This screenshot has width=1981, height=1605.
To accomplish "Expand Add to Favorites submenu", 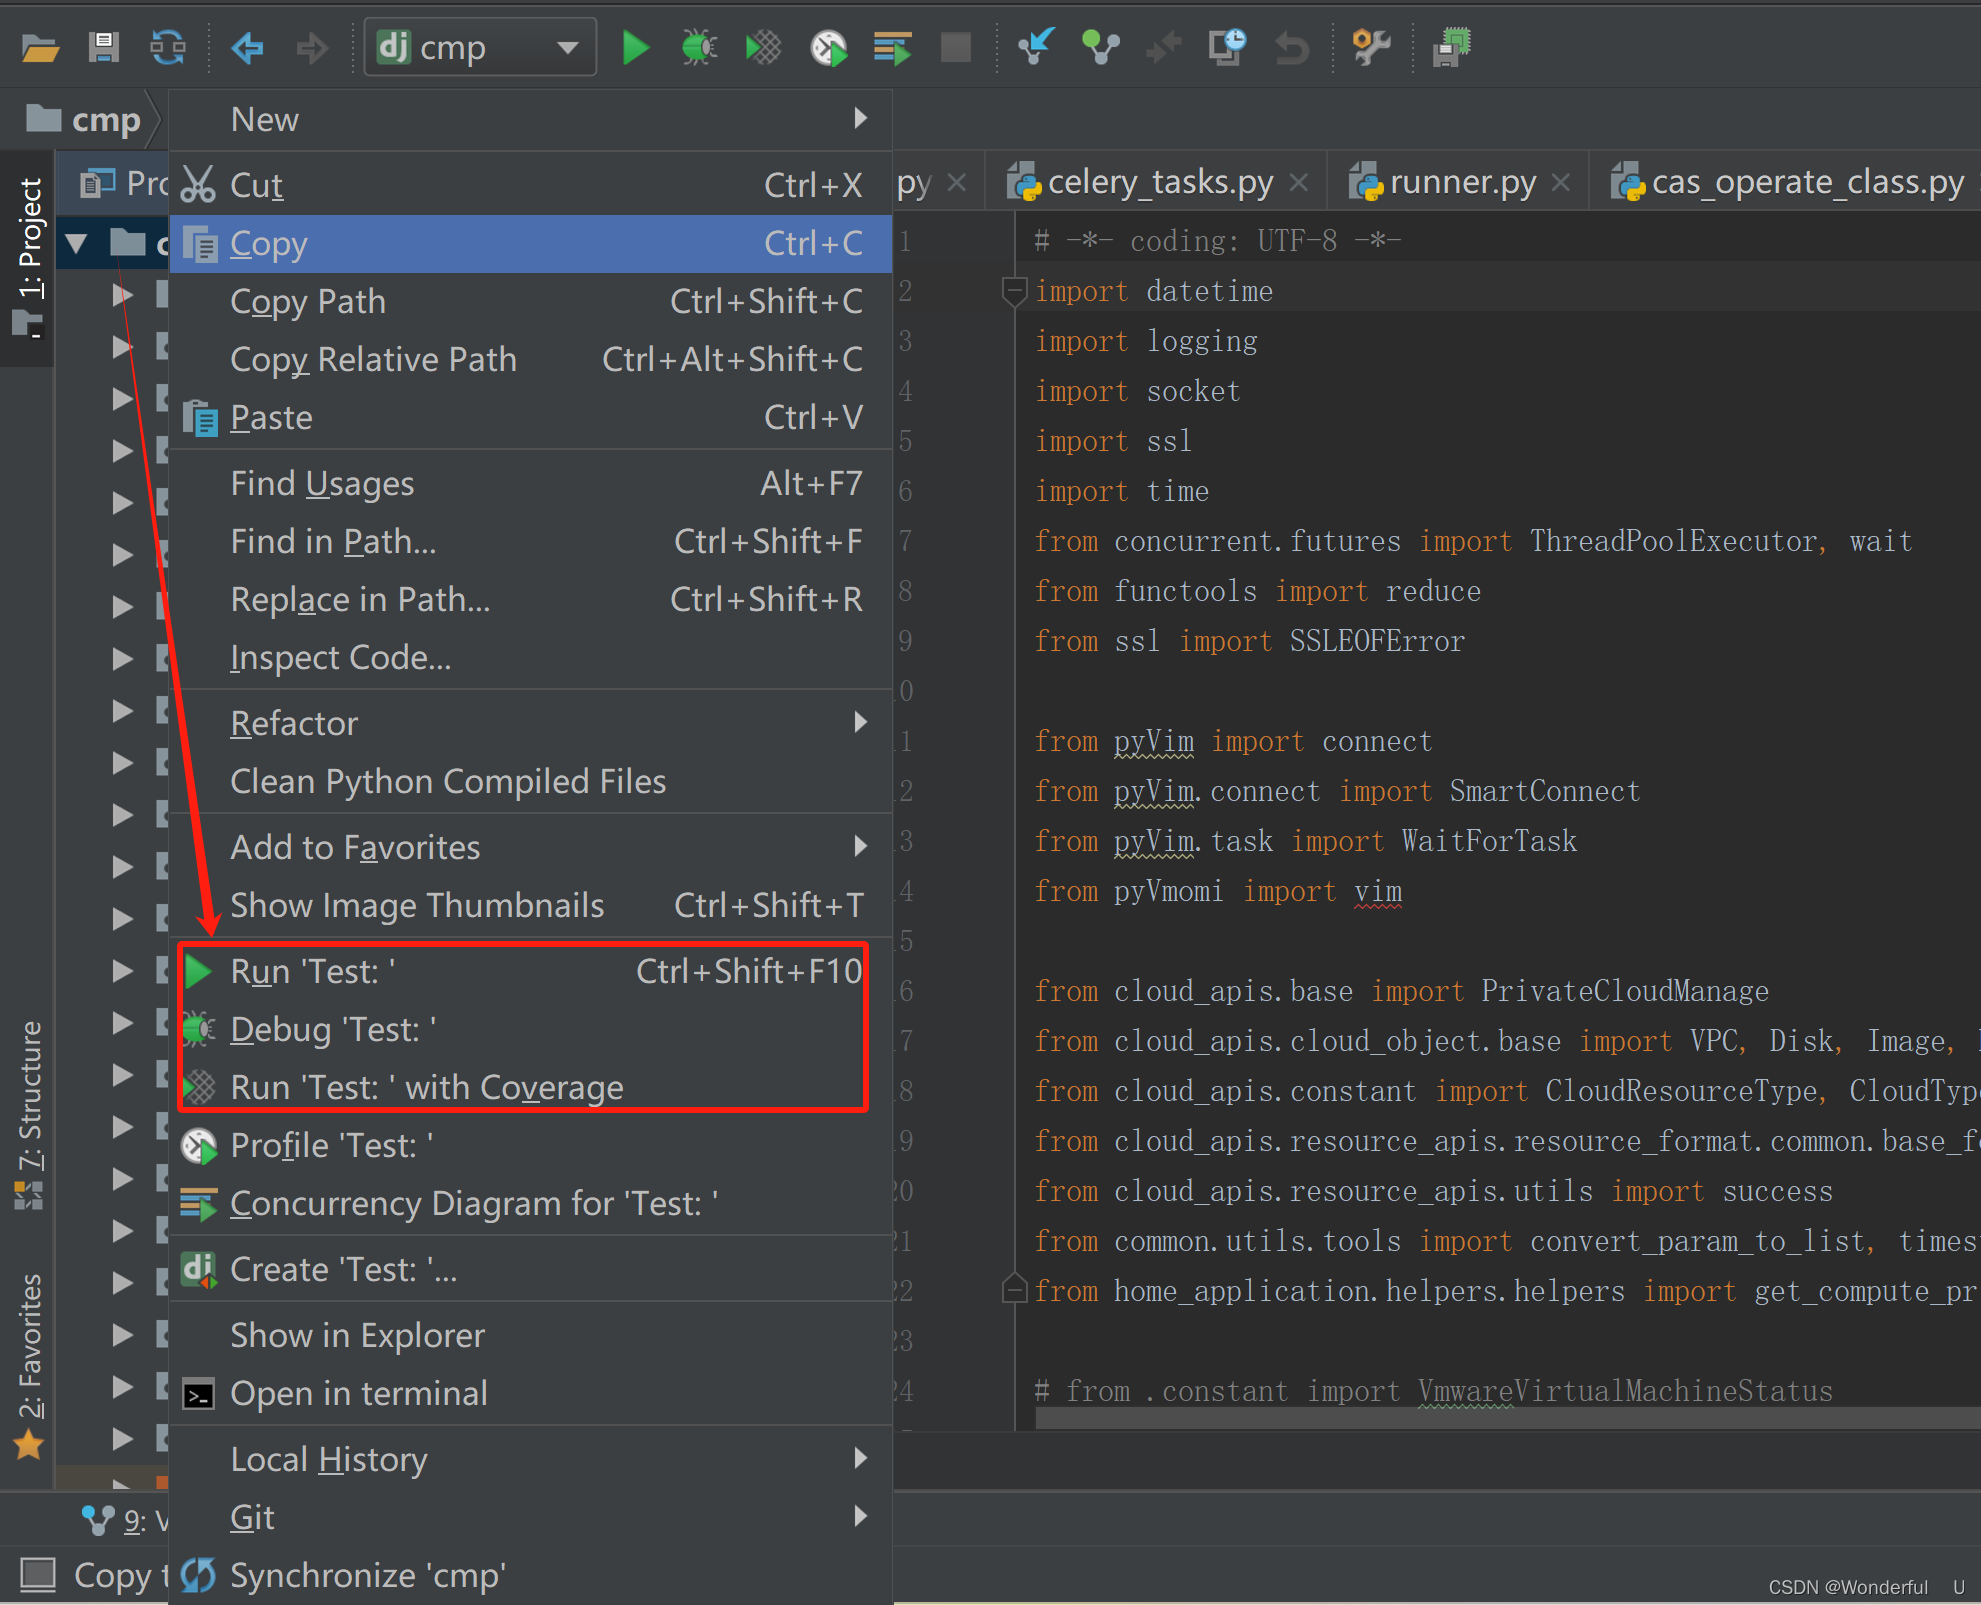I will point(531,848).
